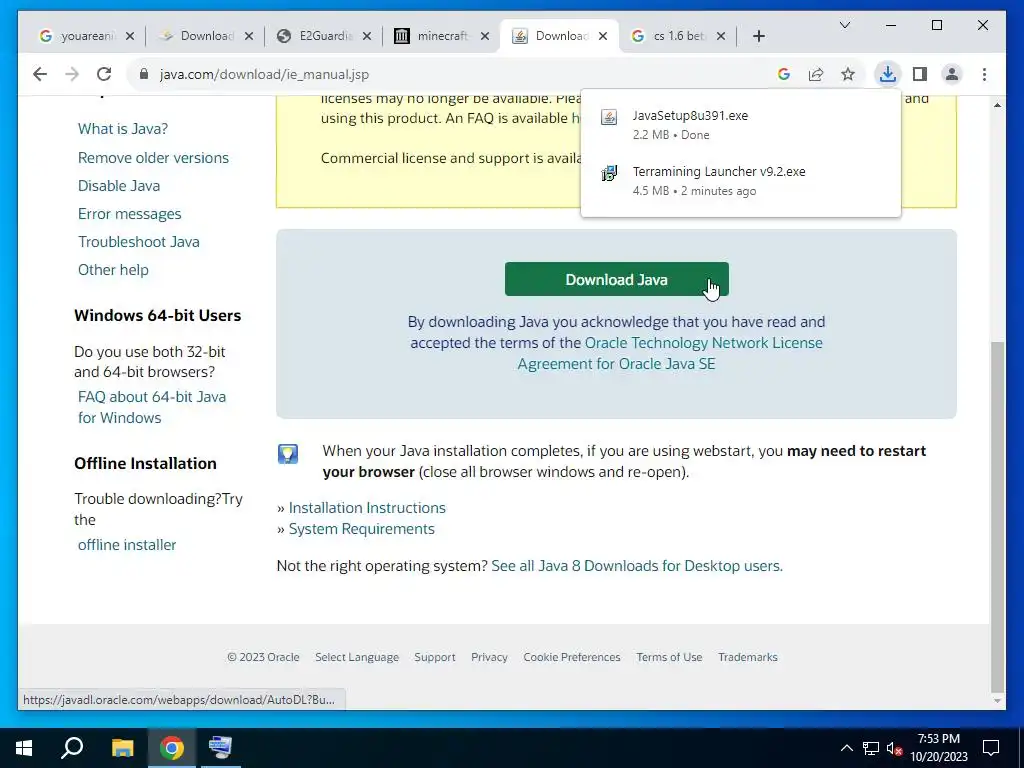Click the Terramining Launcher file icon
Image resolution: width=1024 pixels, height=768 pixels.
(x=609, y=173)
